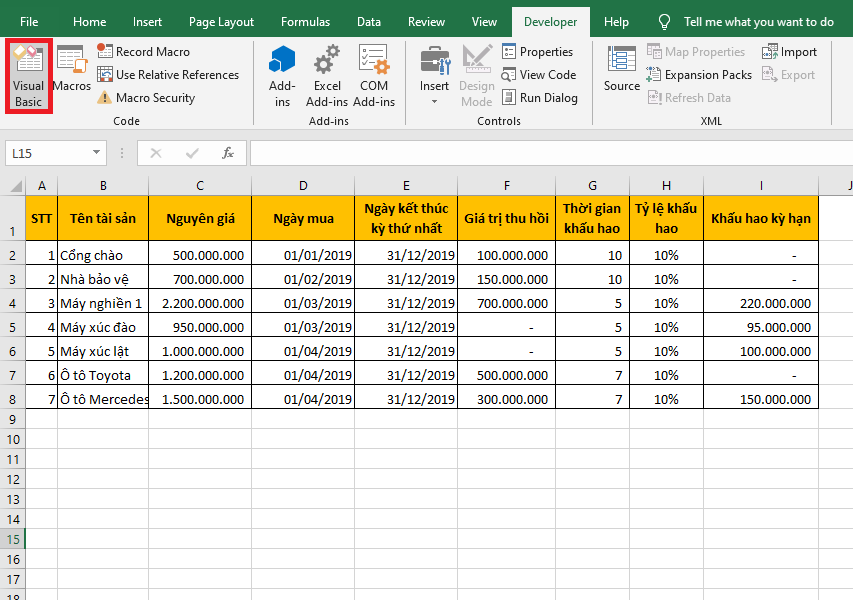This screenshot has width=853, height=600.
Task: Click View Code button
Action: pos(538,75)
